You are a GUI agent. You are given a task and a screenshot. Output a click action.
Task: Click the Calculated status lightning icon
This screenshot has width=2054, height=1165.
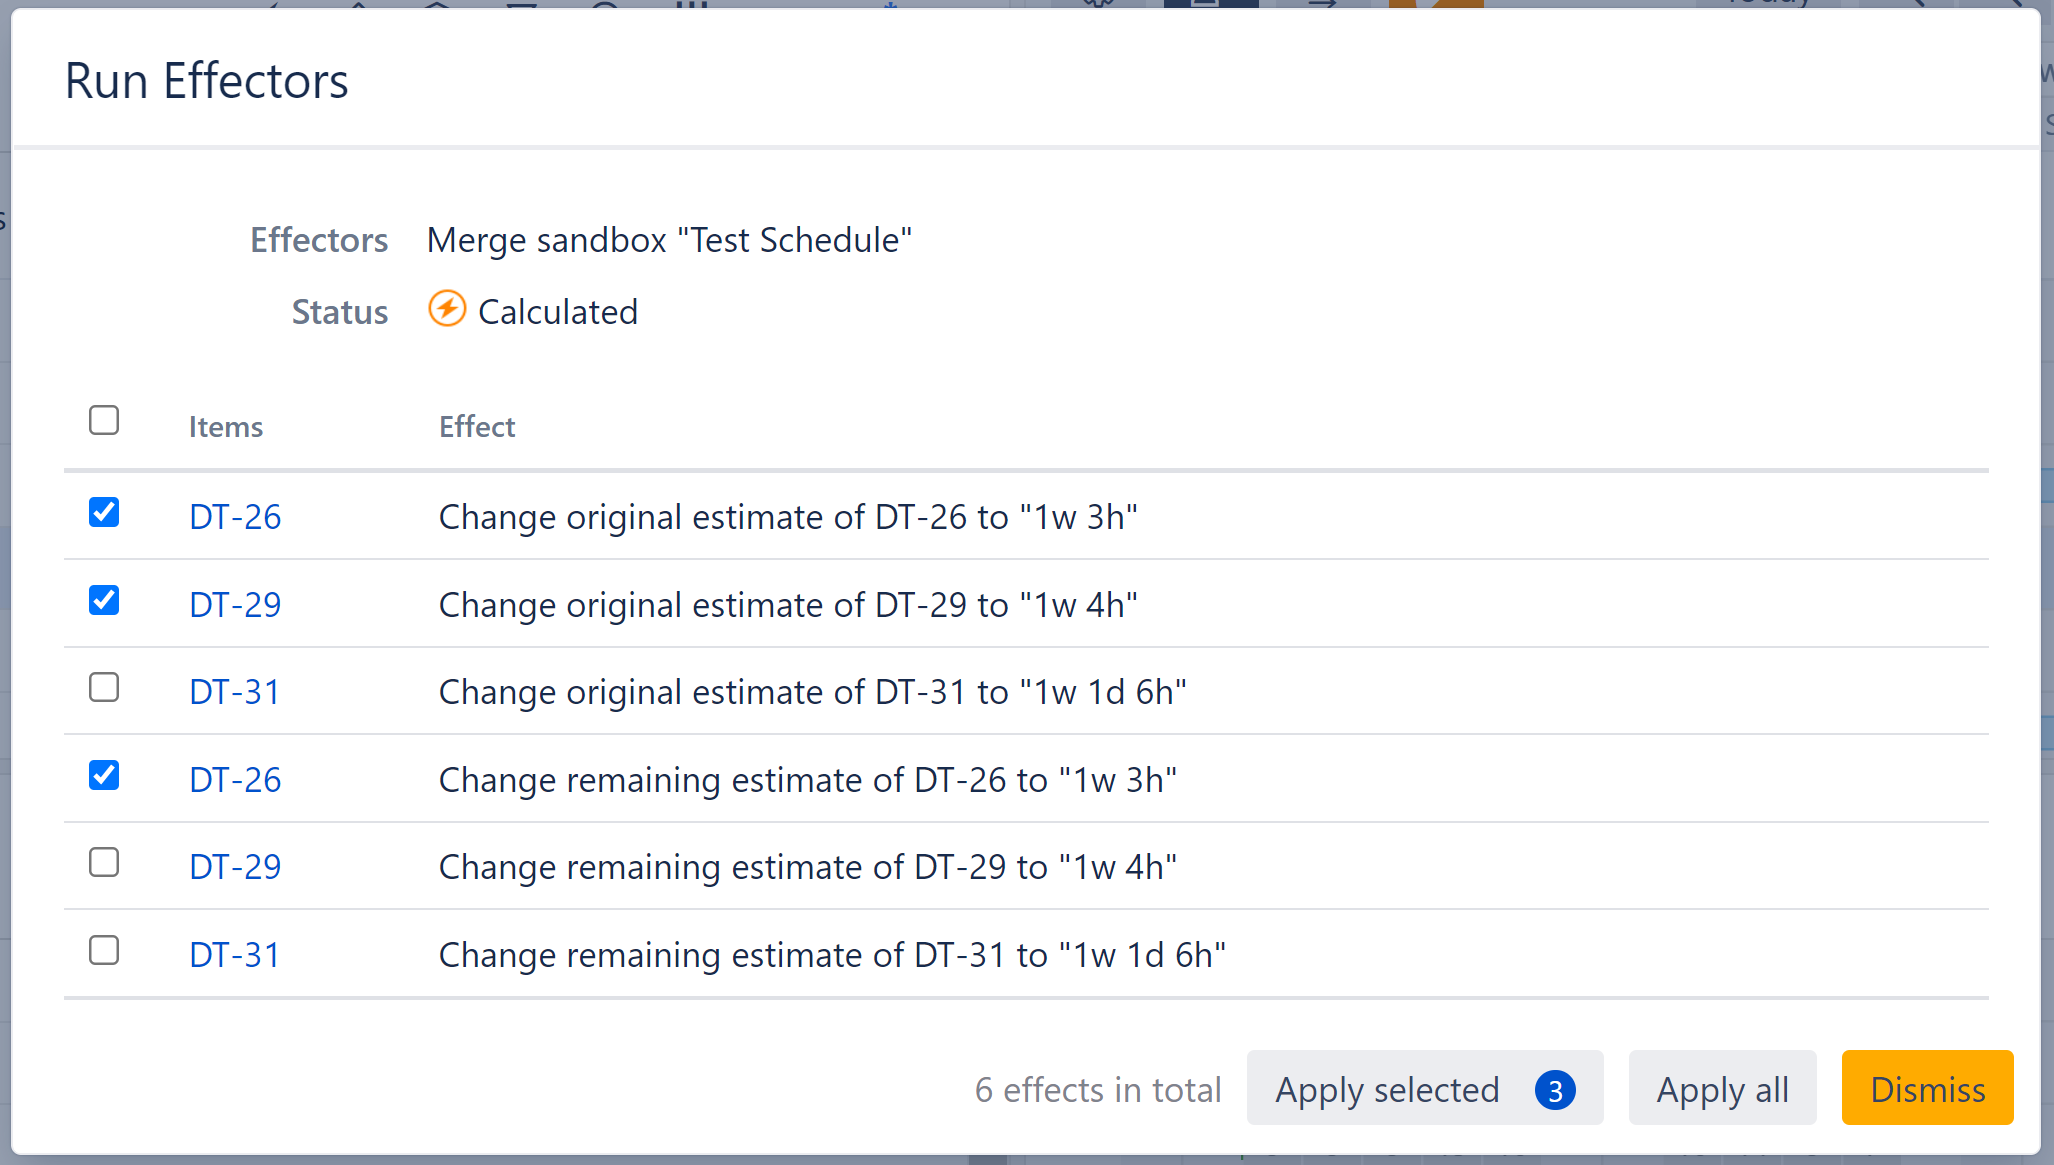[x=448, y=310]
